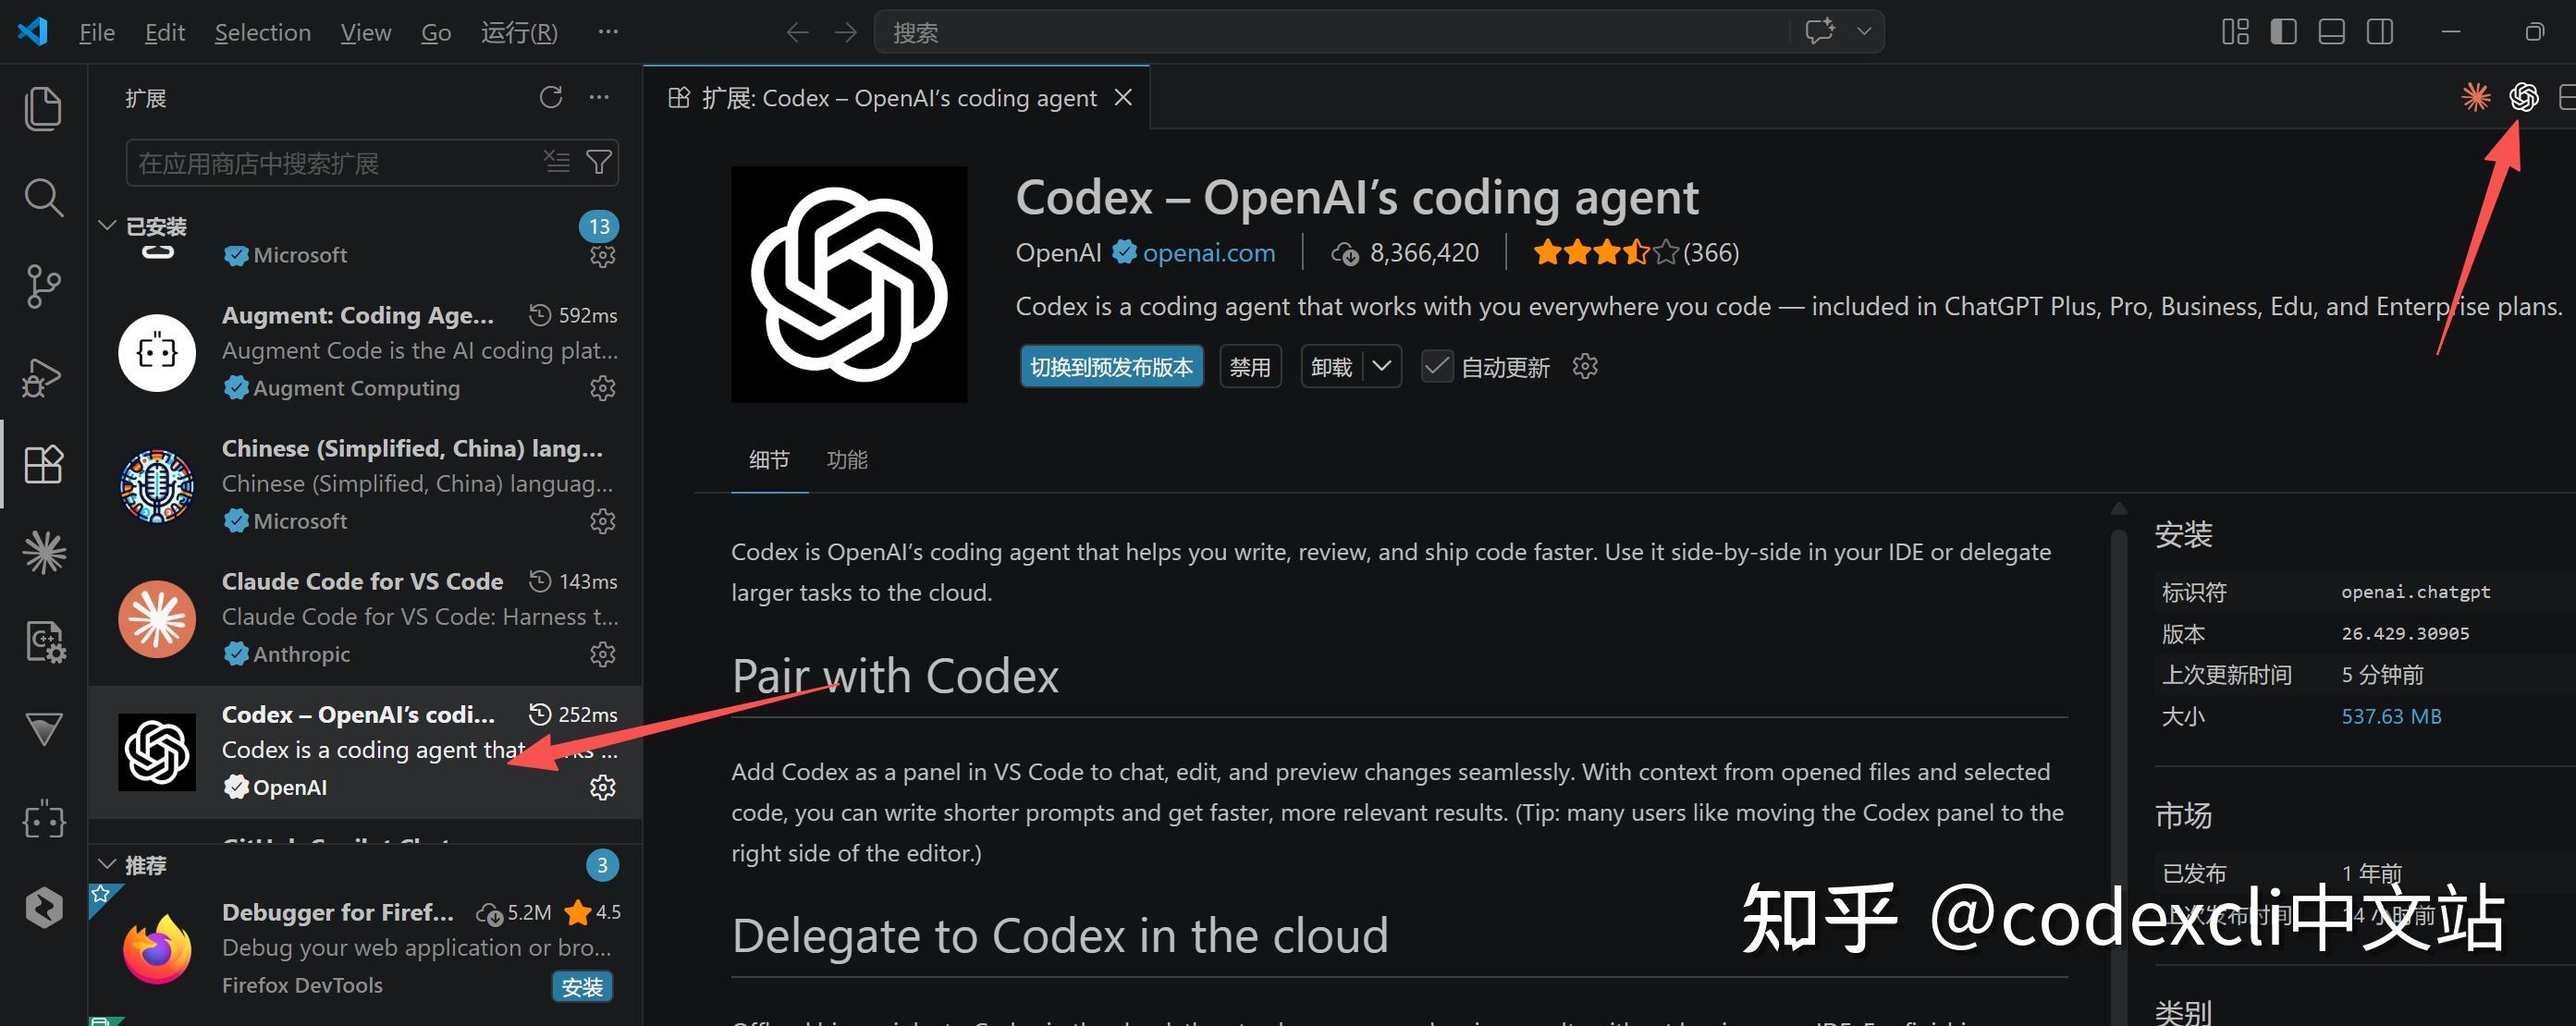Refresh the extensions list

coord(551,97)
